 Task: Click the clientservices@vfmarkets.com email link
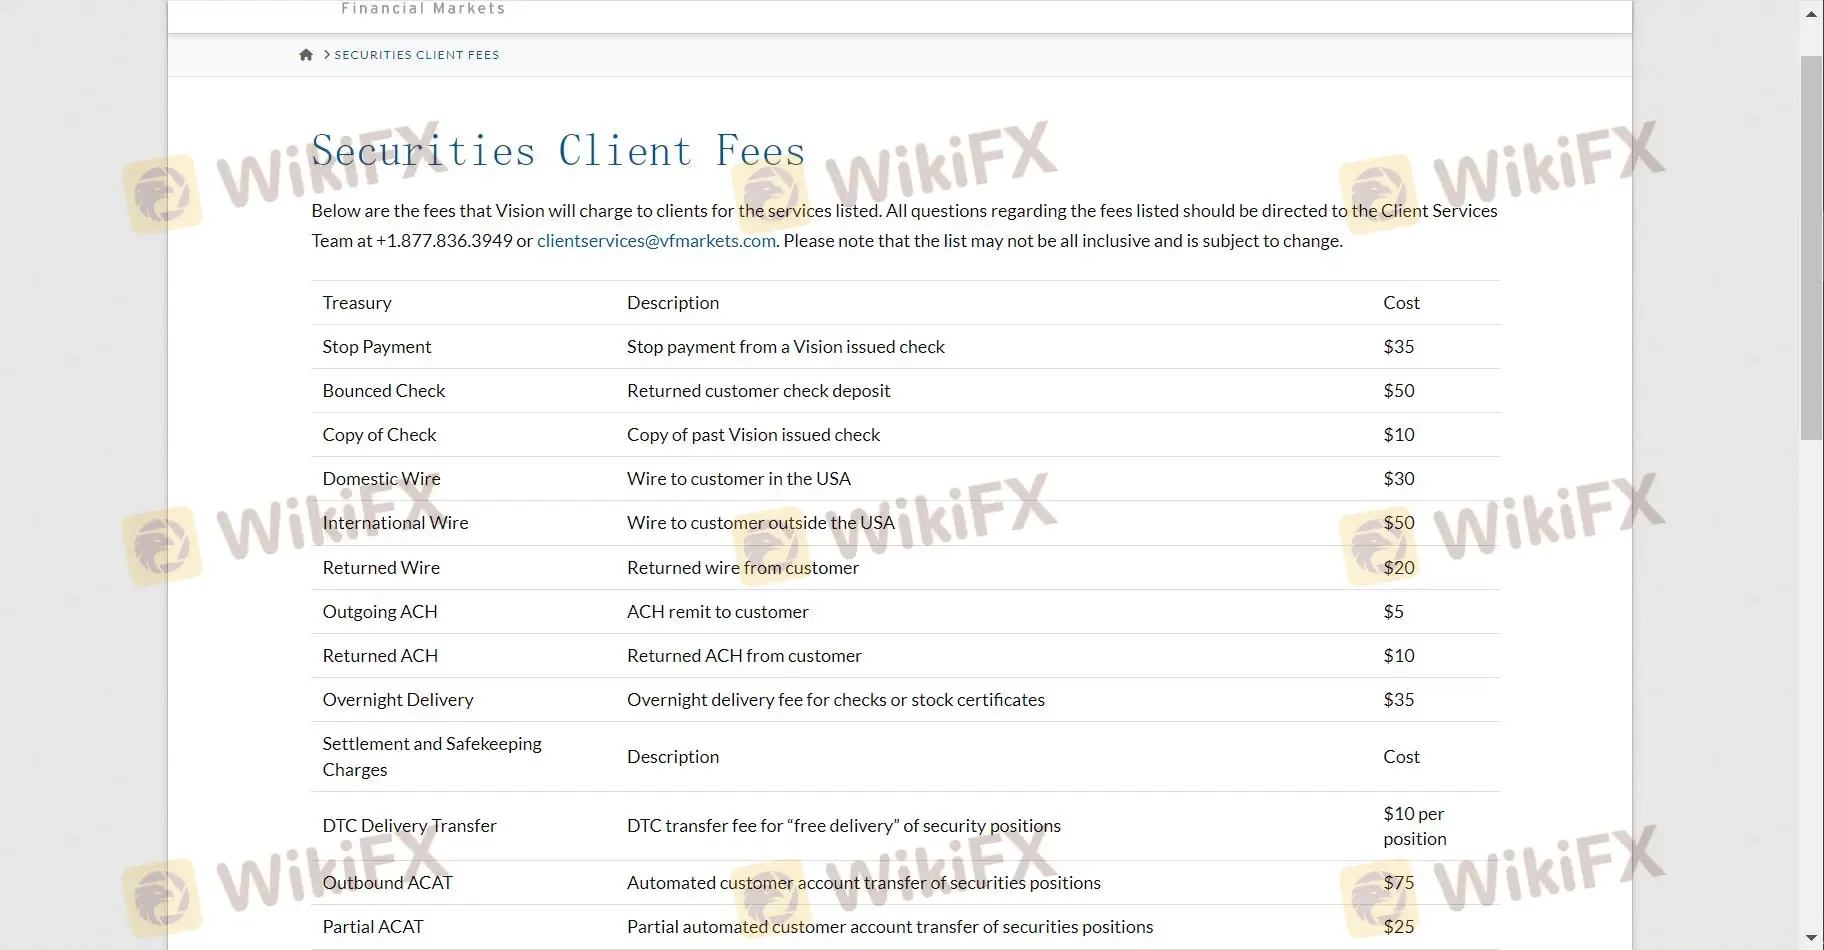click(x=656, y=241)
